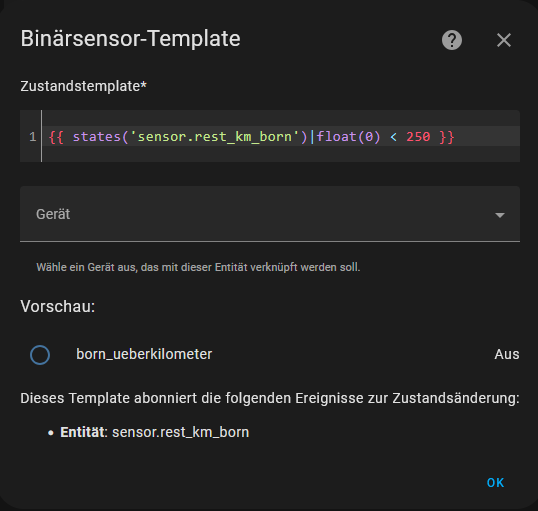This screenshot has width=538, height=511.
Task: Close the Binärsensor-Template dialog
Action: coord(504,40)
